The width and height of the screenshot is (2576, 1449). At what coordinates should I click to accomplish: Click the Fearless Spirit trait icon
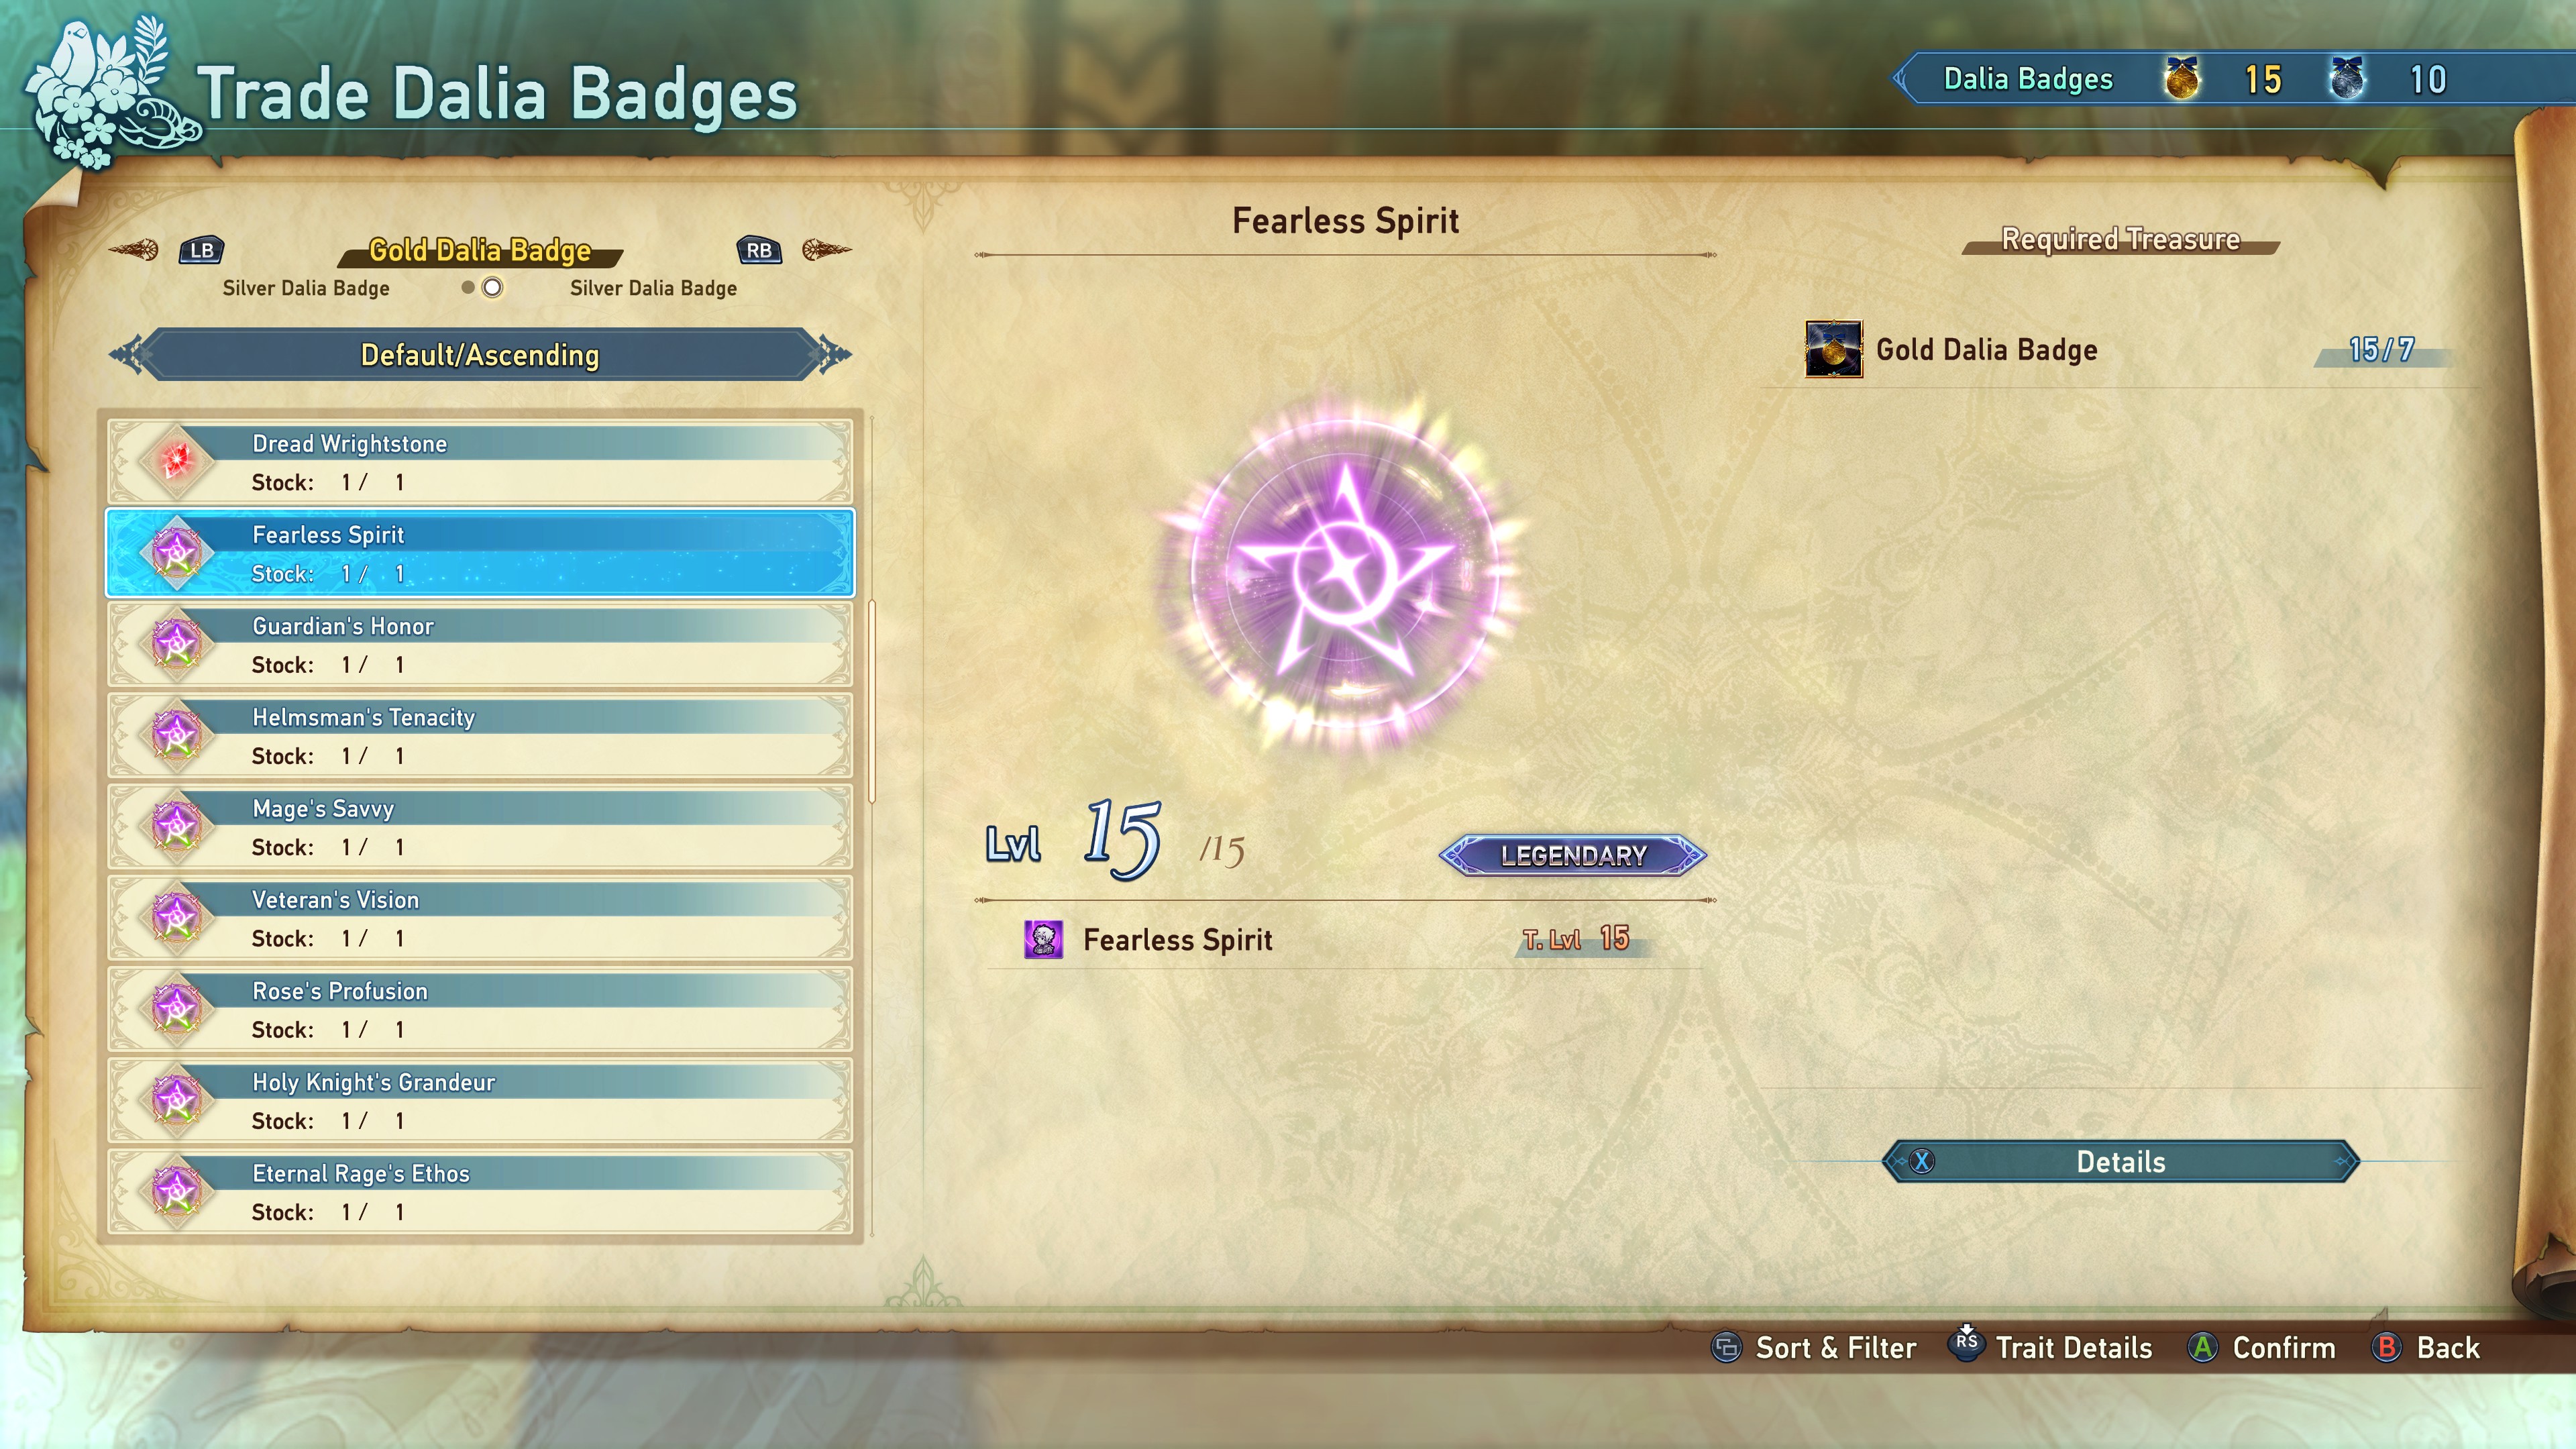[x=1043, y=940]
